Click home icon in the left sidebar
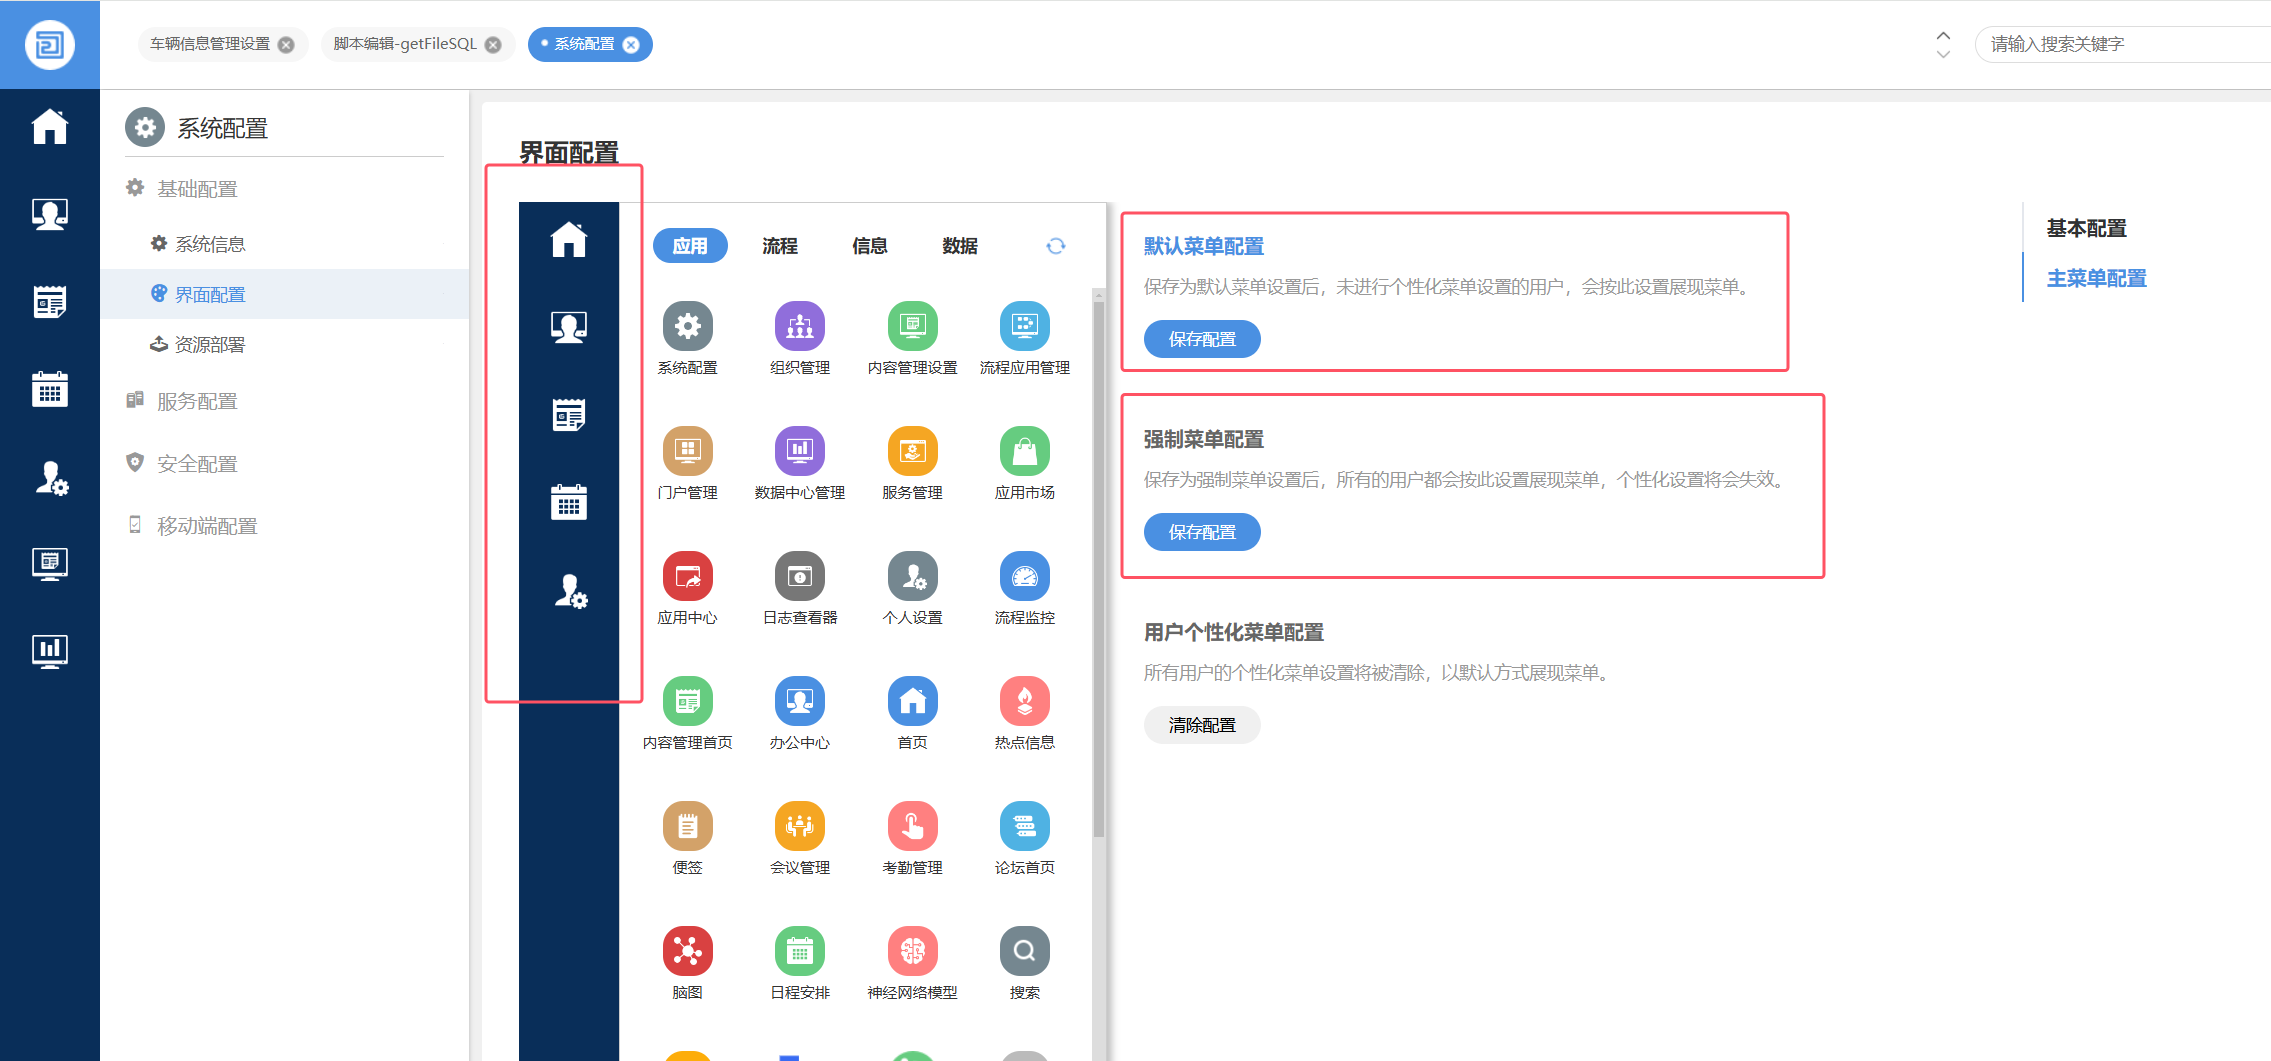Screen dimensions: 2271x1061 [49, 127]
